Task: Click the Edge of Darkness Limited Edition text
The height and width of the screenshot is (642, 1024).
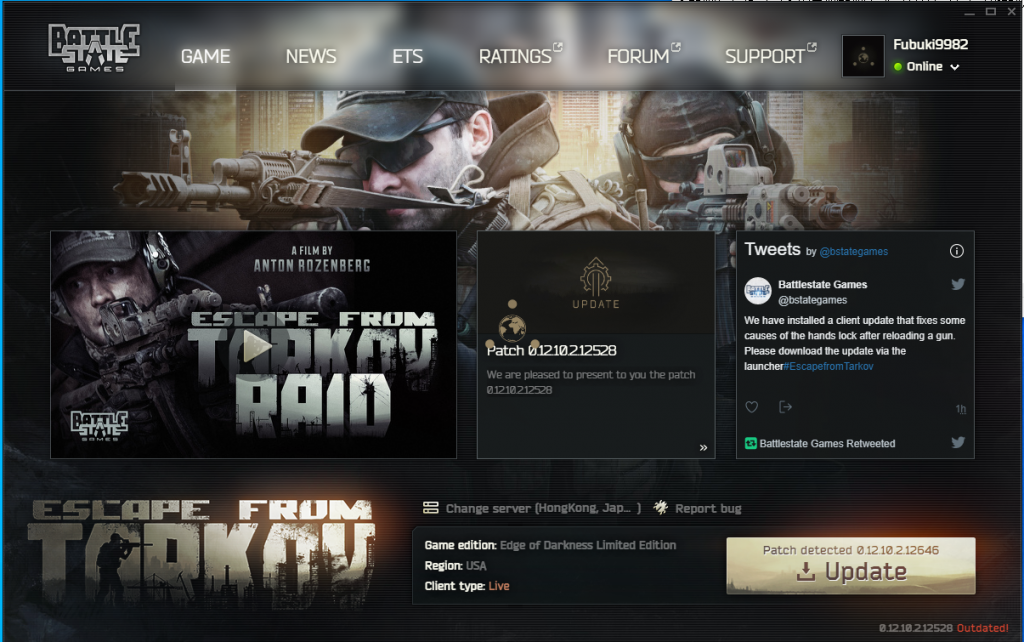Action: 588,545
